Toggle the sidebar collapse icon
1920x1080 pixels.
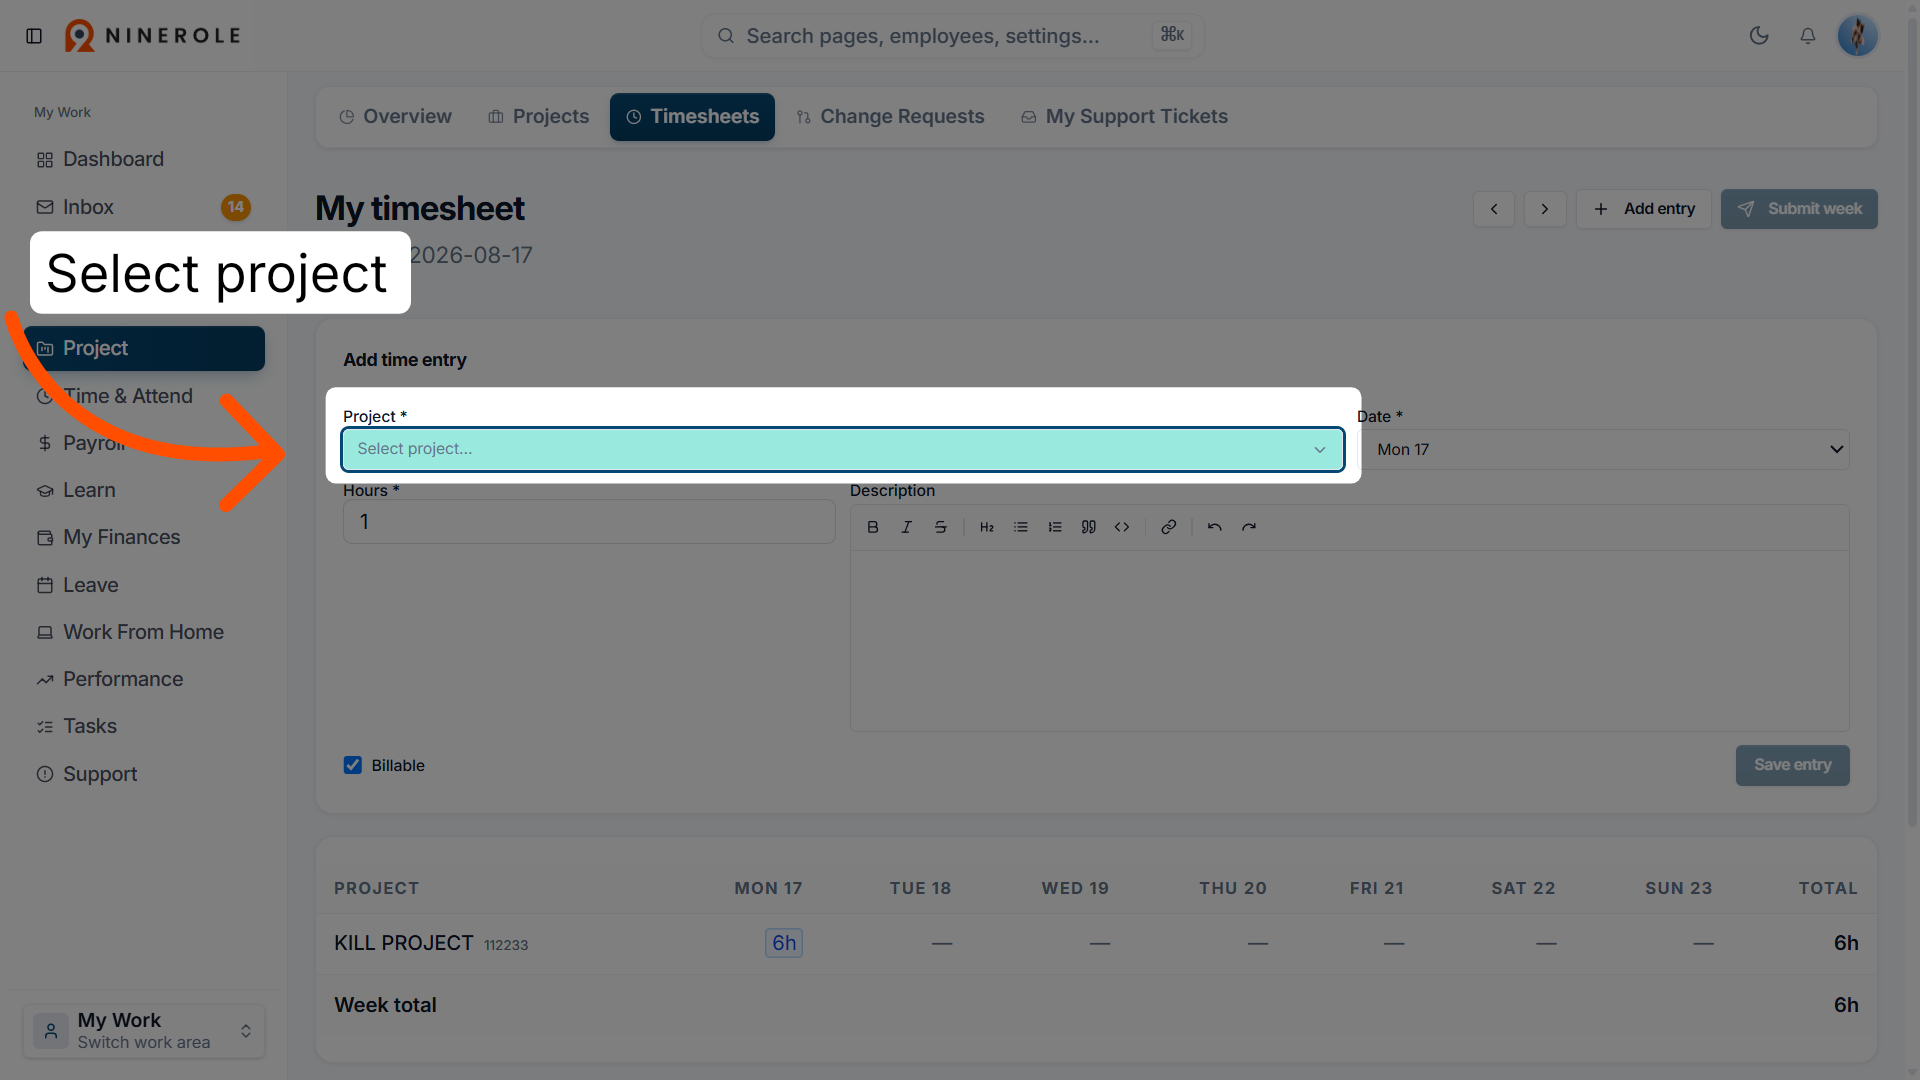pyautogui.click(x=34, y=36)
